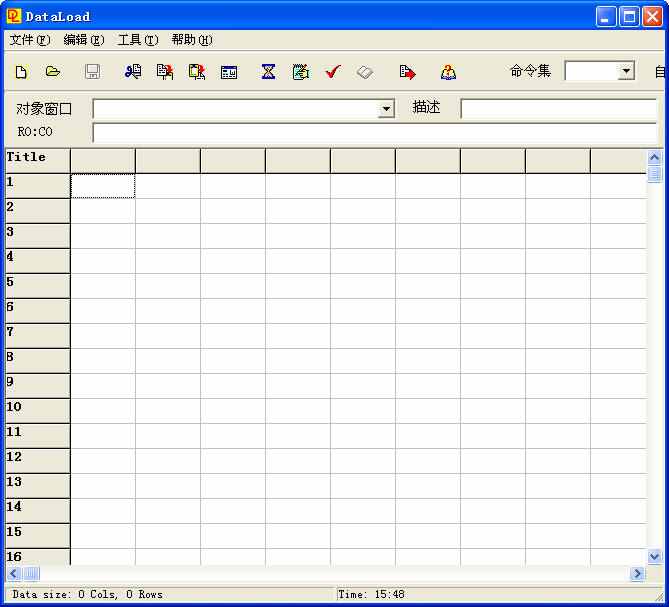Viewport: 669px width, 607px height.
Task: Click the New file toolbar icon
Action: coord(21,72)
